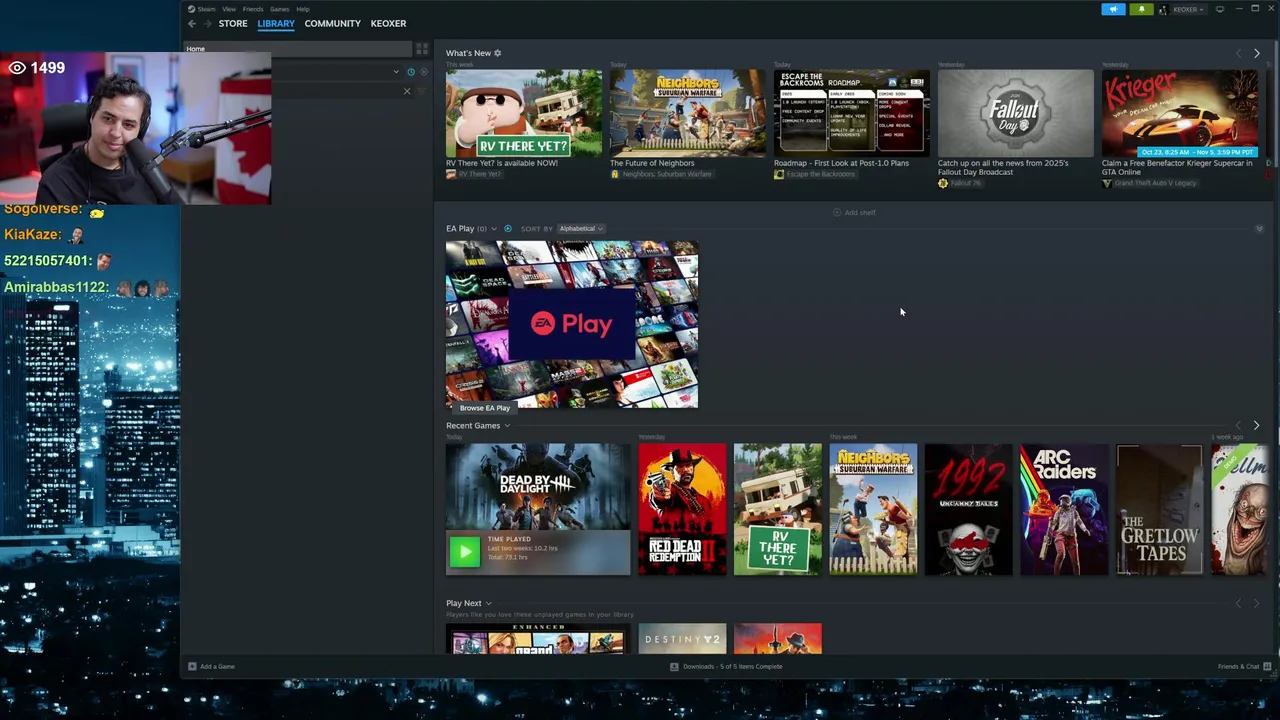The width and height of the screenshot is (1280, 720).
Task: Click Add a Game plus icon
Action: pos(192,667)
